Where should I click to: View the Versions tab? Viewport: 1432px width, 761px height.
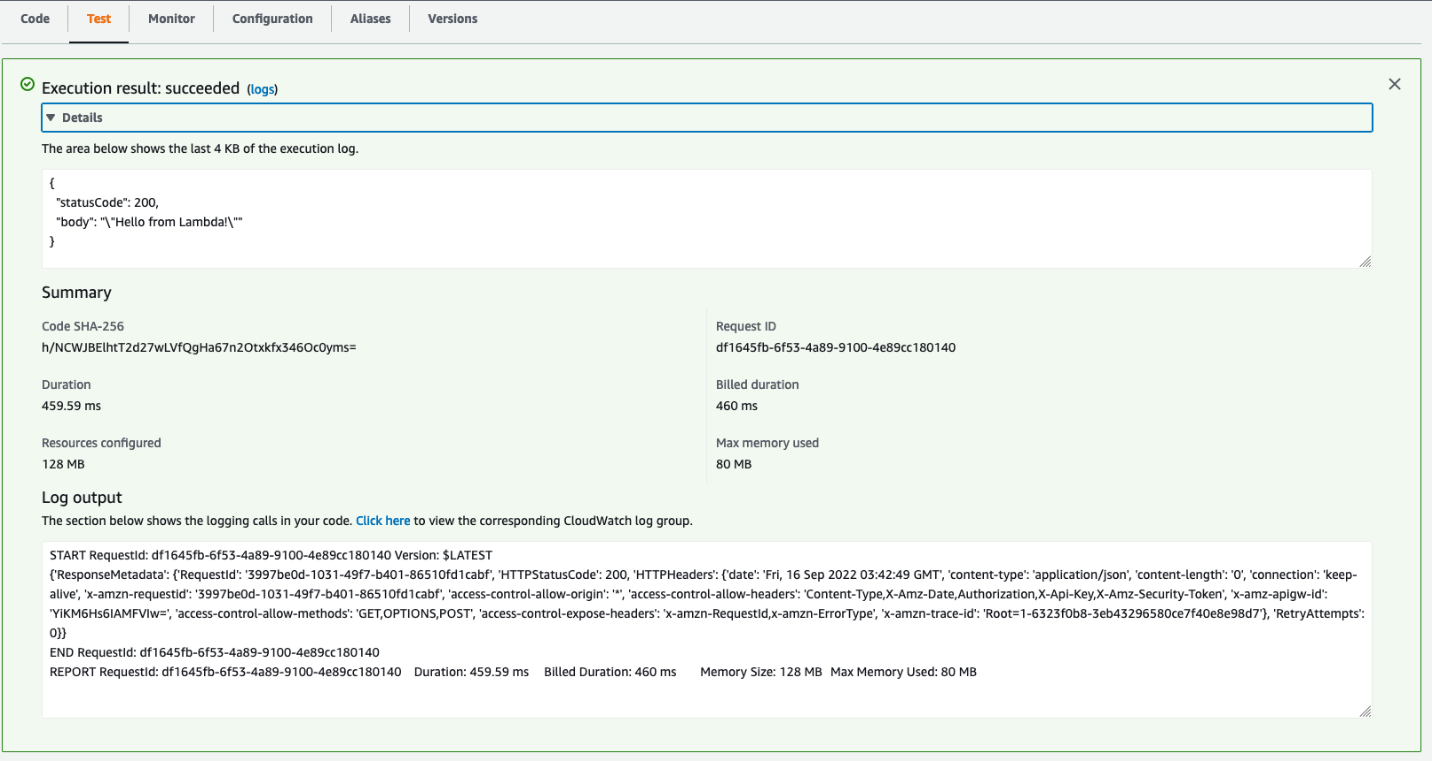coord(452,18)
